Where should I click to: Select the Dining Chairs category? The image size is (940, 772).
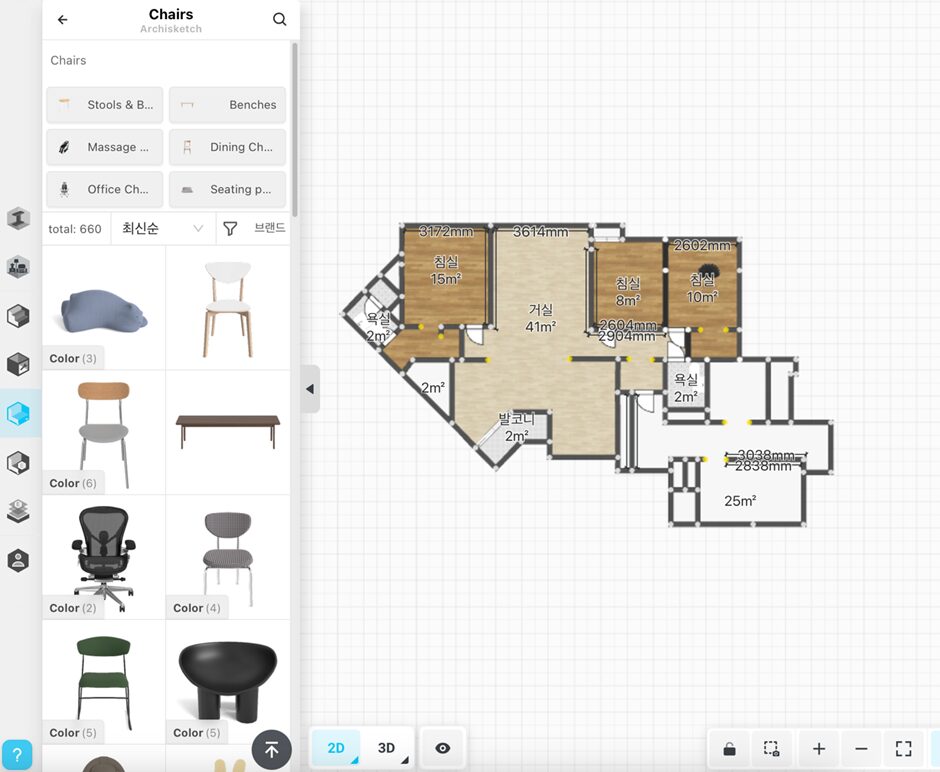(x=227, y=147)
